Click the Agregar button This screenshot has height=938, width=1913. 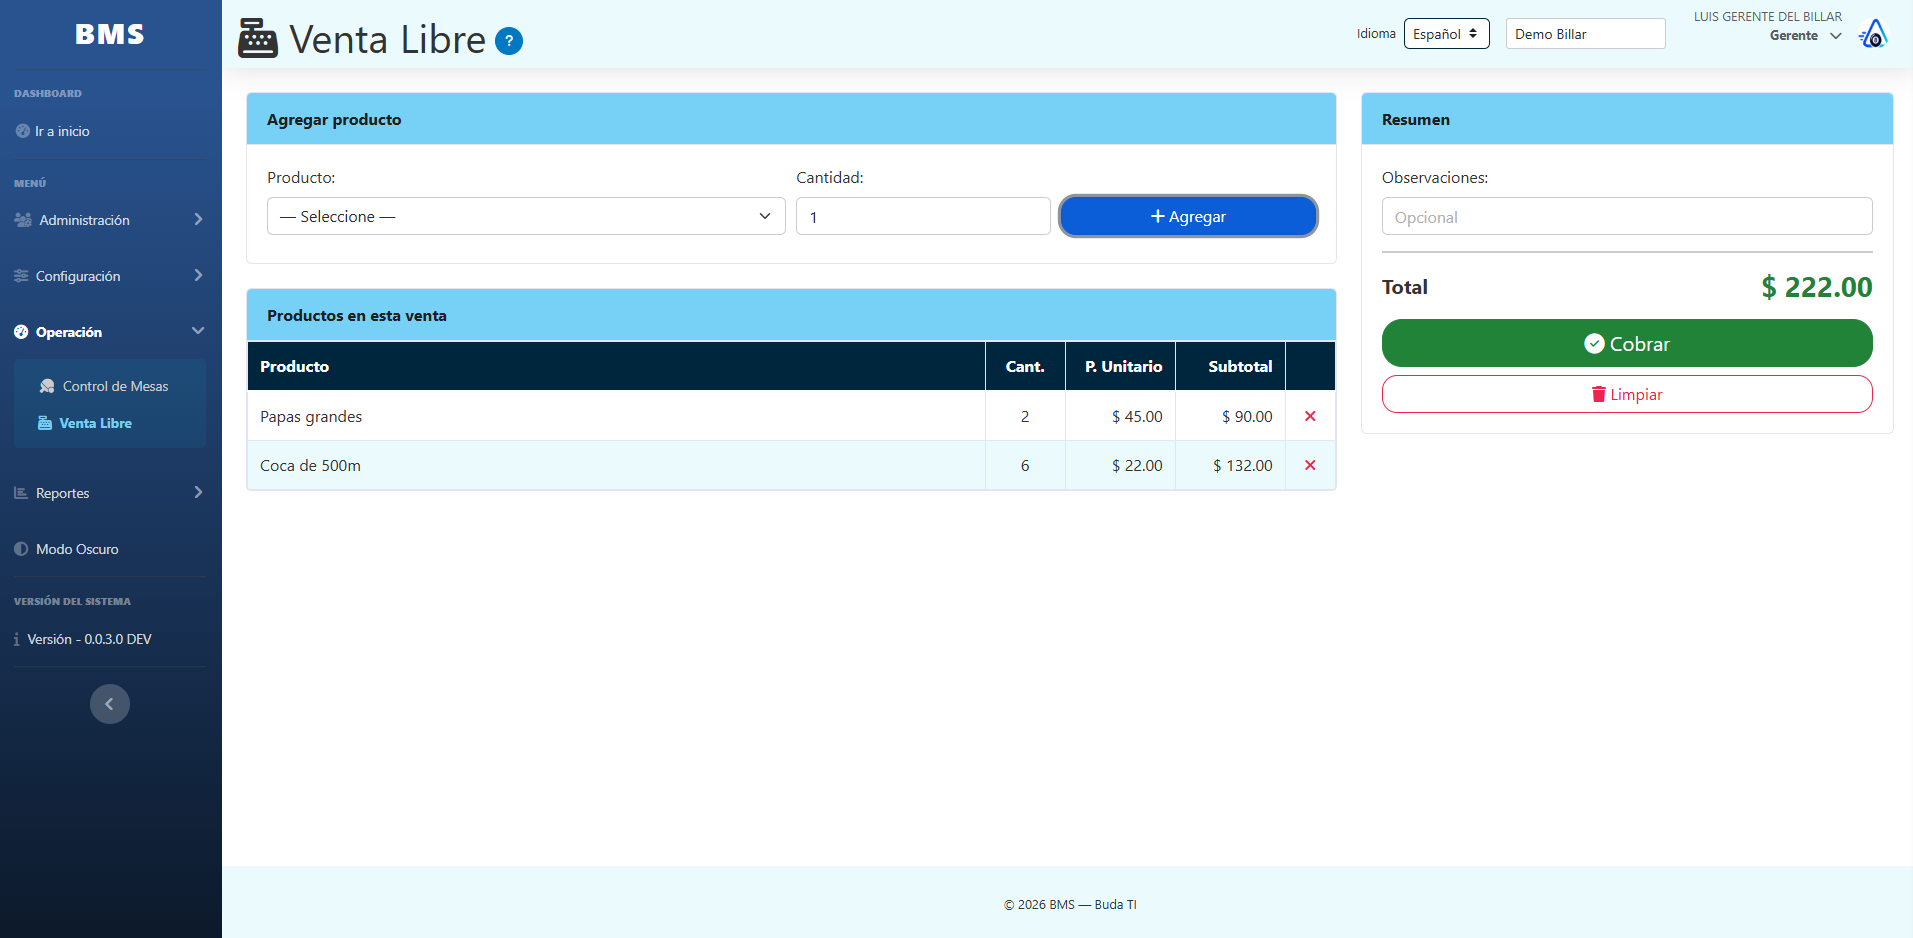click(x=1188, y=216)
